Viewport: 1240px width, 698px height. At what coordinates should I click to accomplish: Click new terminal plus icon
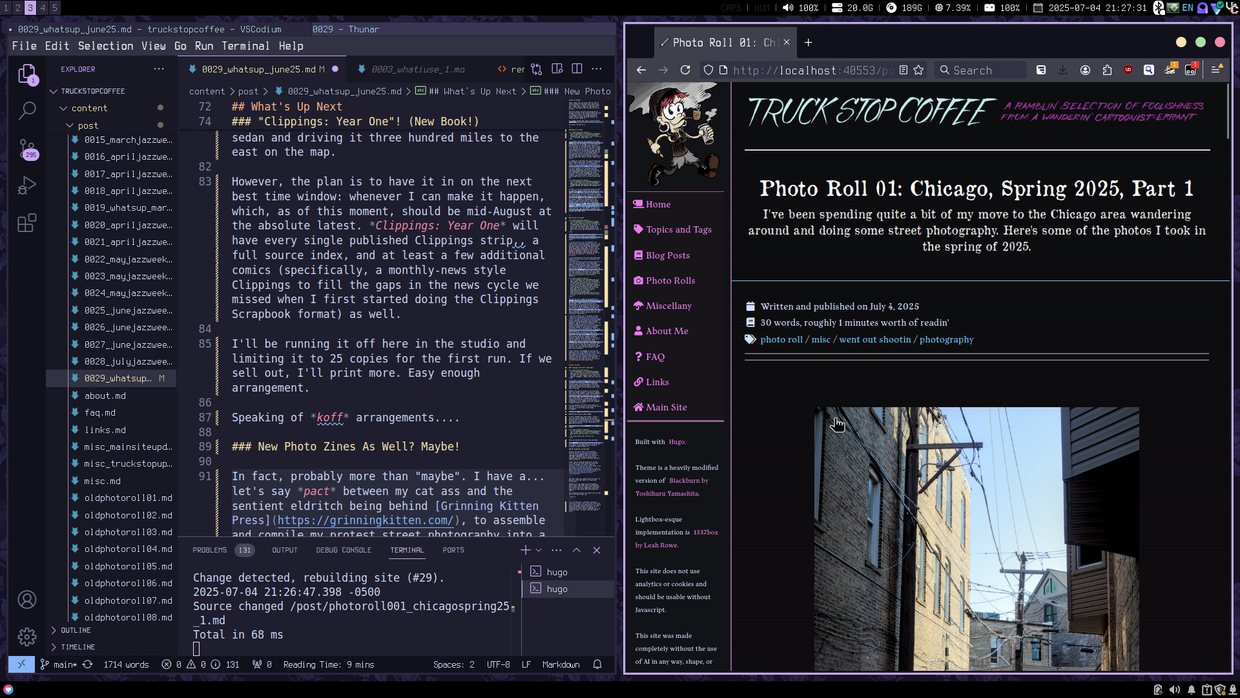pyautogui.click(x=525, y=550)
